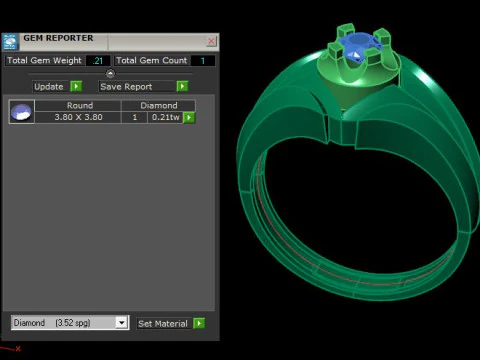The width and height of the screenshot is (480, 360).
Task: Click the Total Gem Weight label
Action: [x=44, y=60]
